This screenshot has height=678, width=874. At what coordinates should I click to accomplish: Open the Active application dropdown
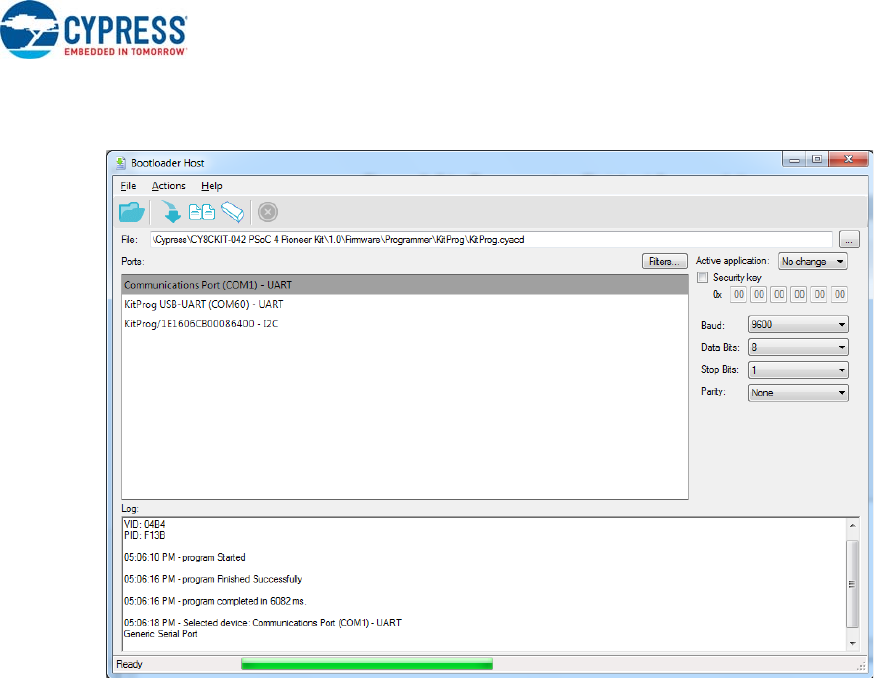(812, 261)
